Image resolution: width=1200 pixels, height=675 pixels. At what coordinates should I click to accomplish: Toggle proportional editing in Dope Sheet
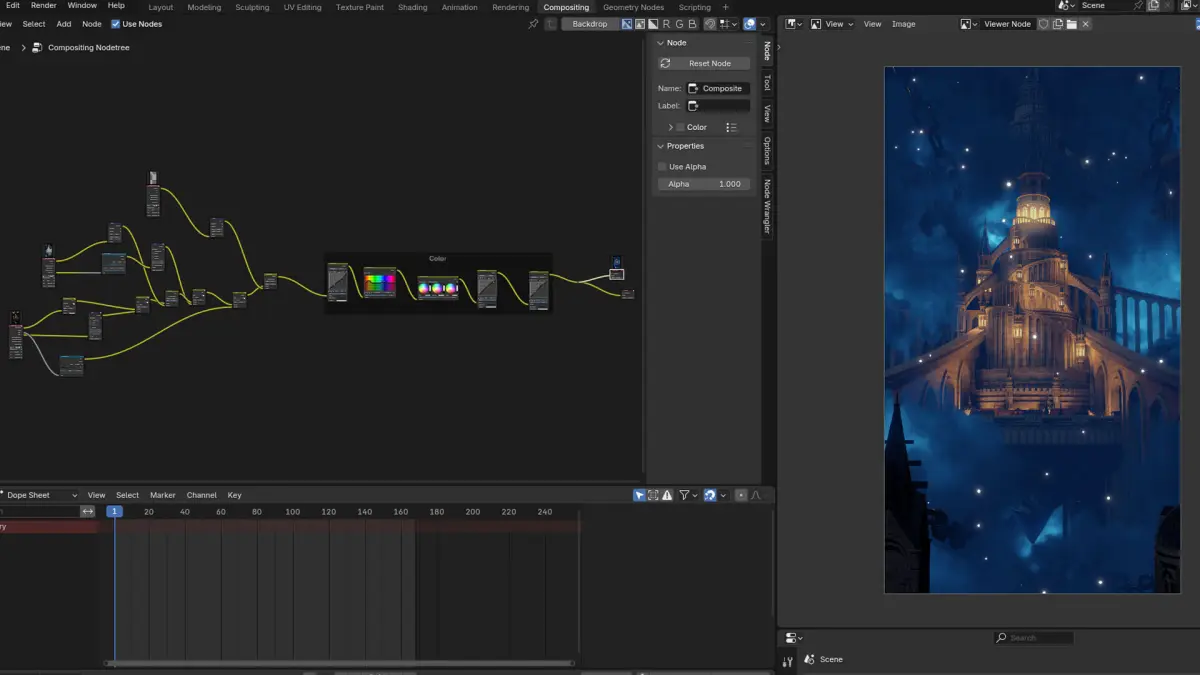pos(741,495)
